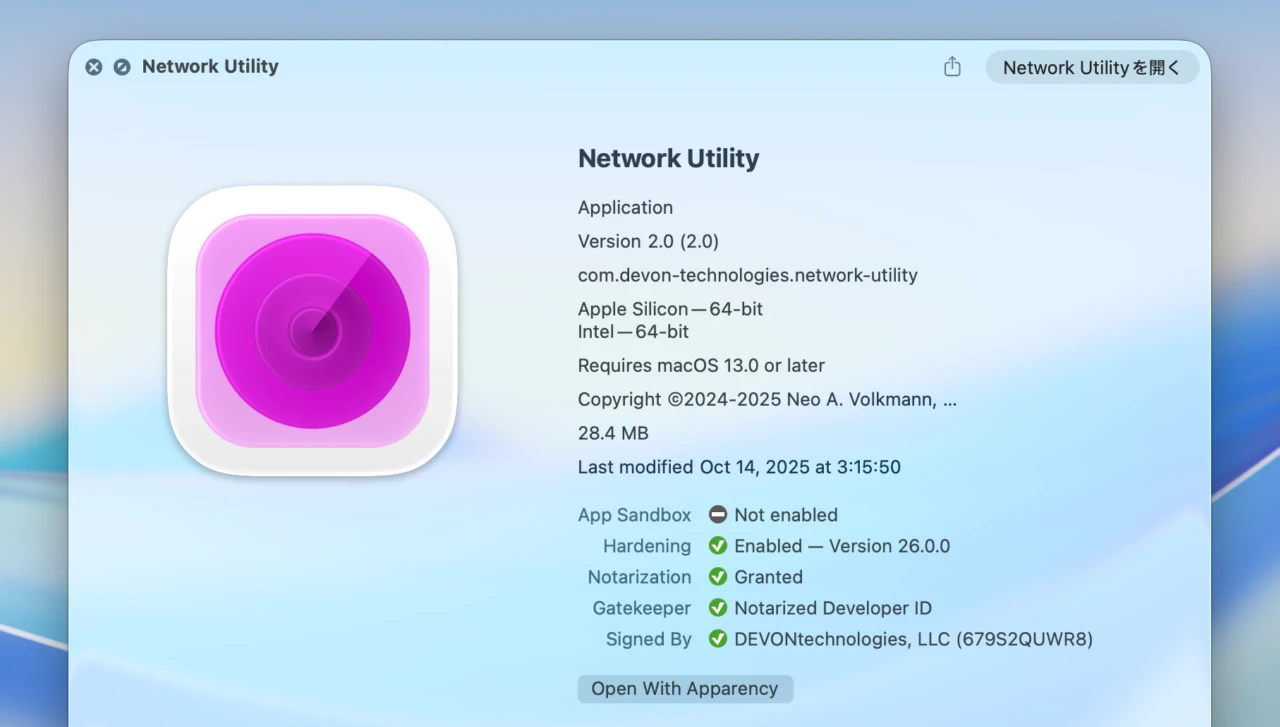Click the Notarization label
The height and width of the screenshot is (727, 1280).
click(x=639, y=577)
